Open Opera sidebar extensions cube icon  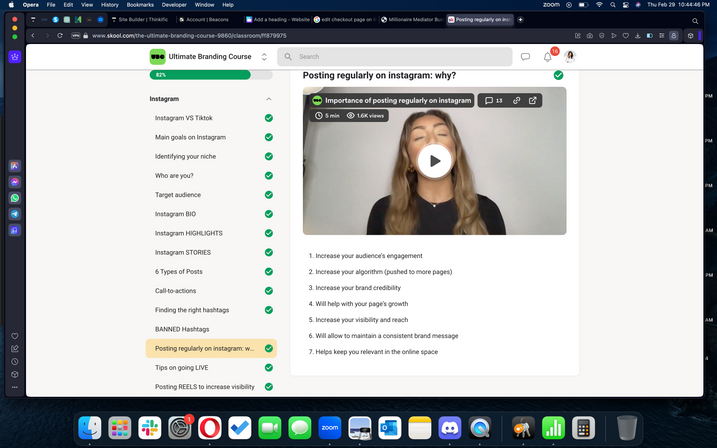[x=15, y=374]
